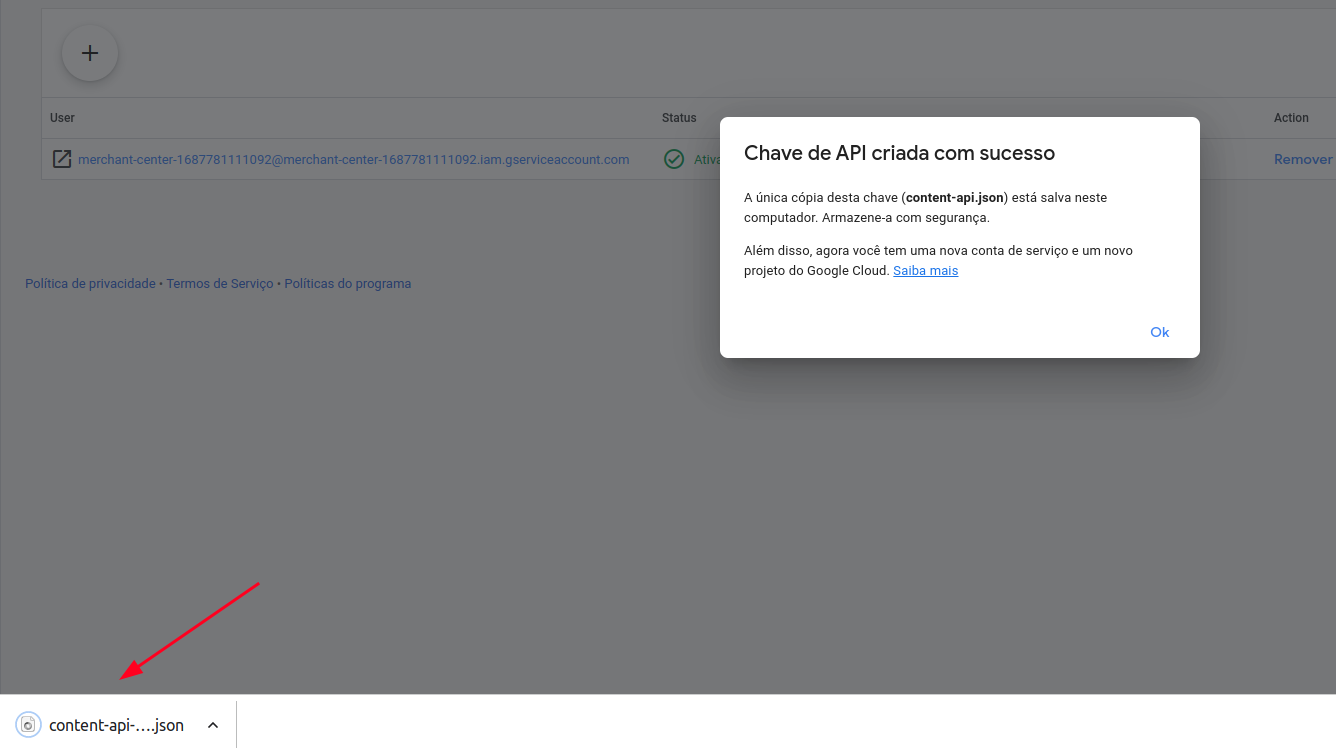This screenshot has width=1336, height=748.
Task: Click the green active status check icon
Action: coord(674,159)
